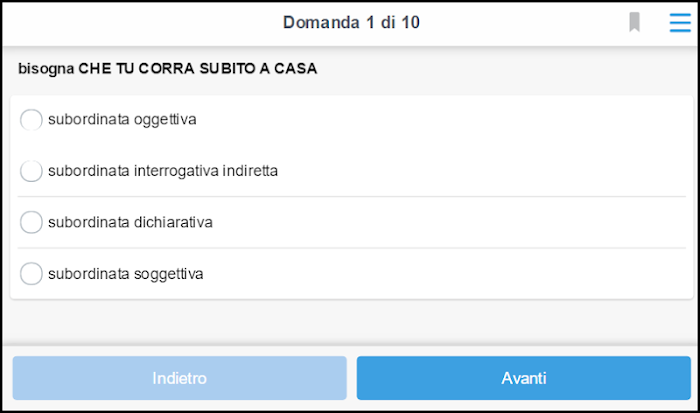Click the "subordinata dichiarativa" label text
700x413 pixels.
point(130,222)
